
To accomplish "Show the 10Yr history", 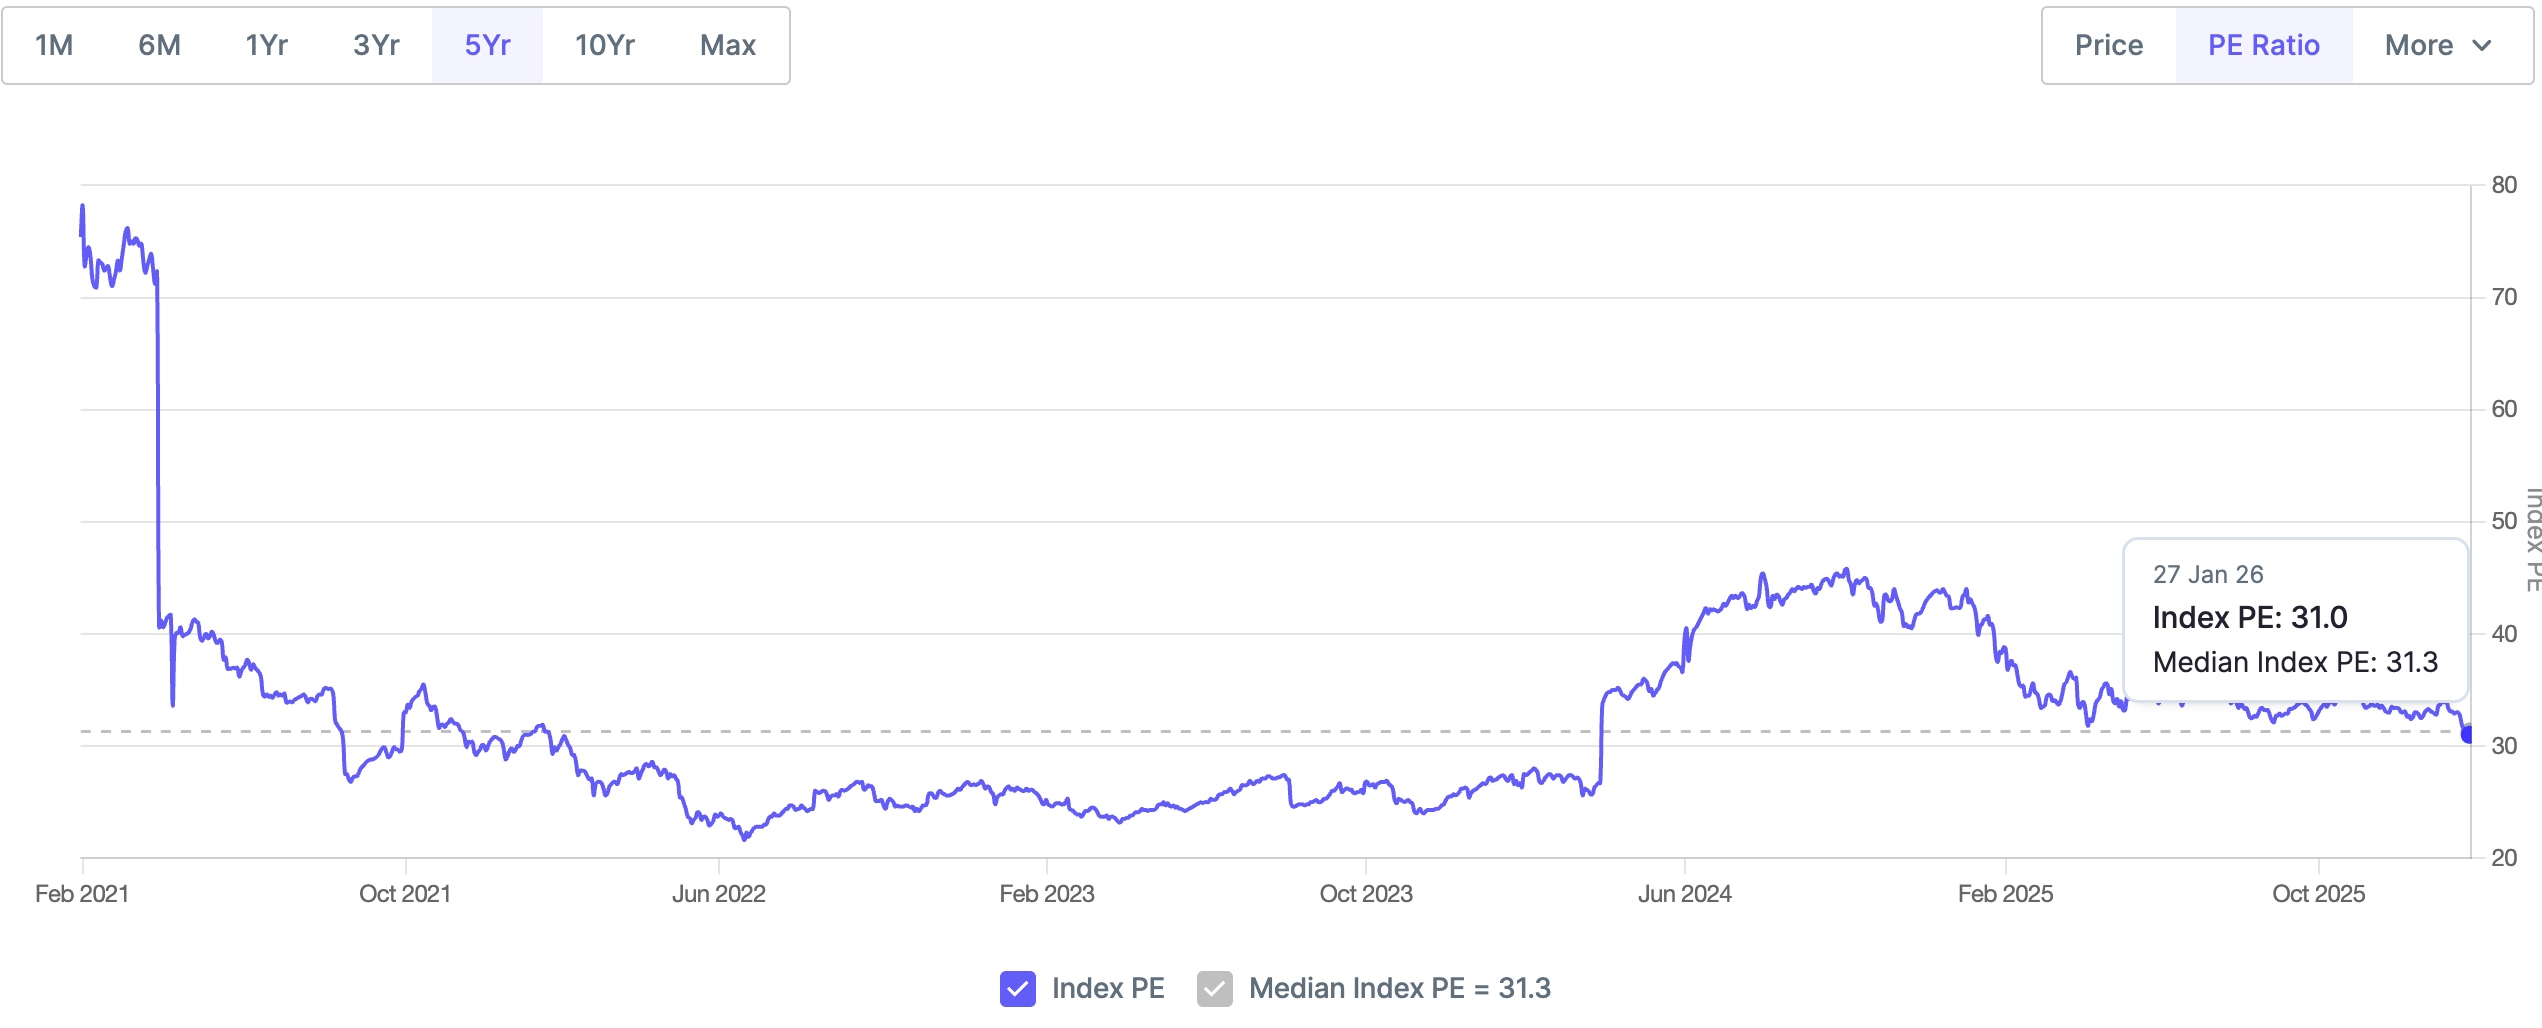I will (x=604, y=45).
